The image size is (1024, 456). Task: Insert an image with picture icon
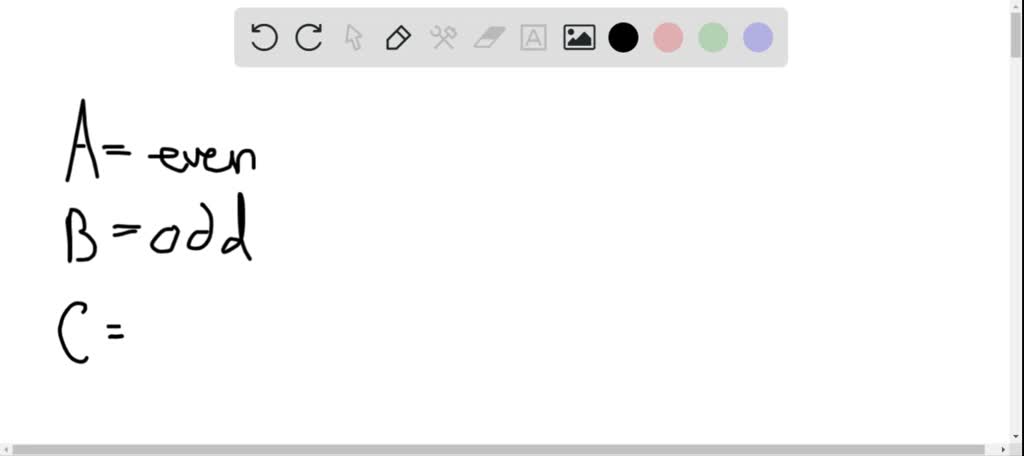[579, 37]
